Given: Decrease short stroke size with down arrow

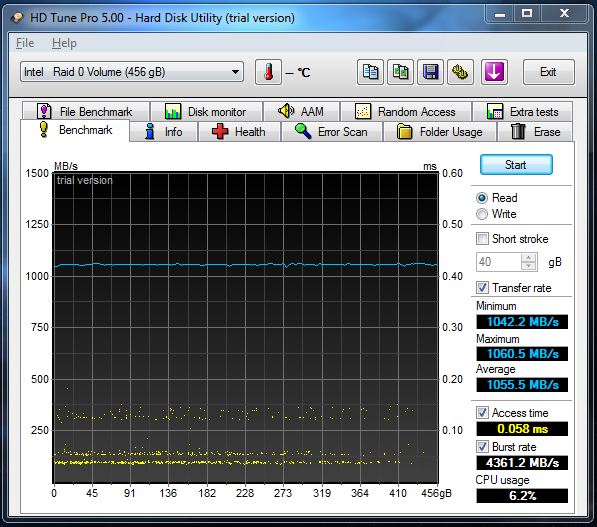Looking at the screenshot, I should pyautogui.click(x=528, y=266).
